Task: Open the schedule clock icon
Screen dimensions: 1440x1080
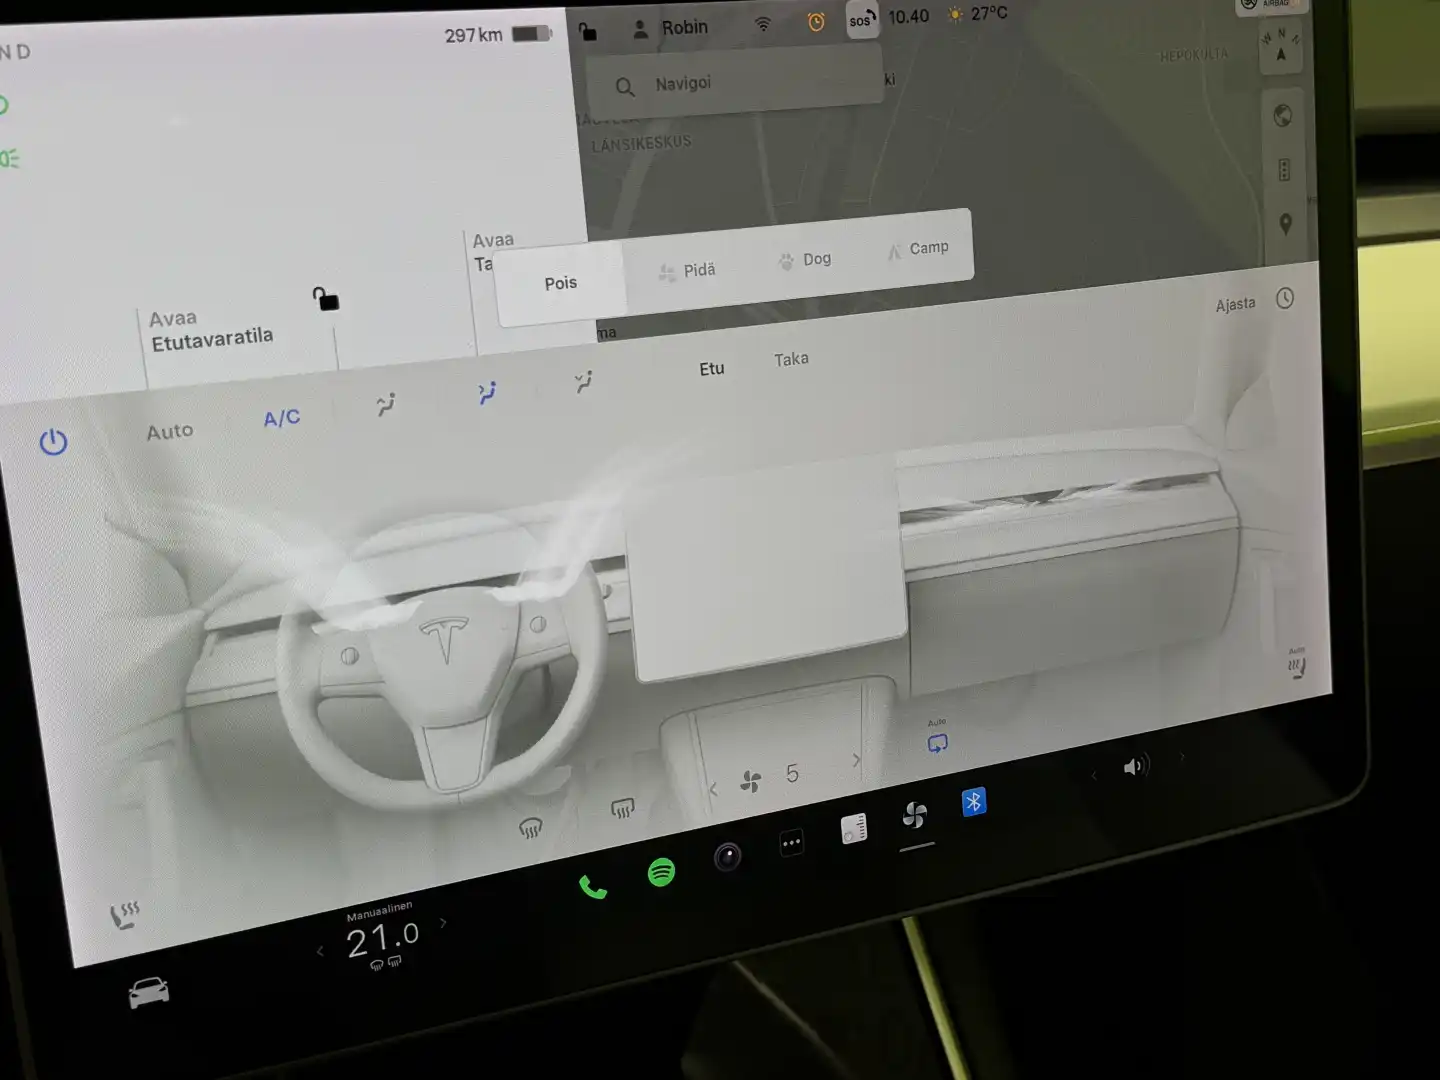Action: [1285, 298]
